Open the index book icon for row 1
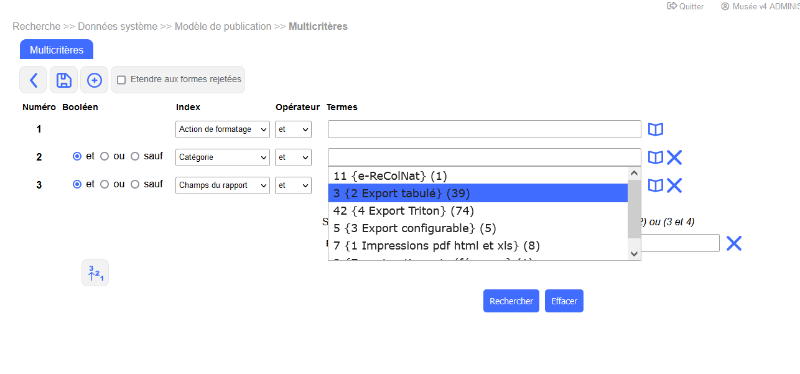This screenshot has height=374, width=800. point(656,130)
